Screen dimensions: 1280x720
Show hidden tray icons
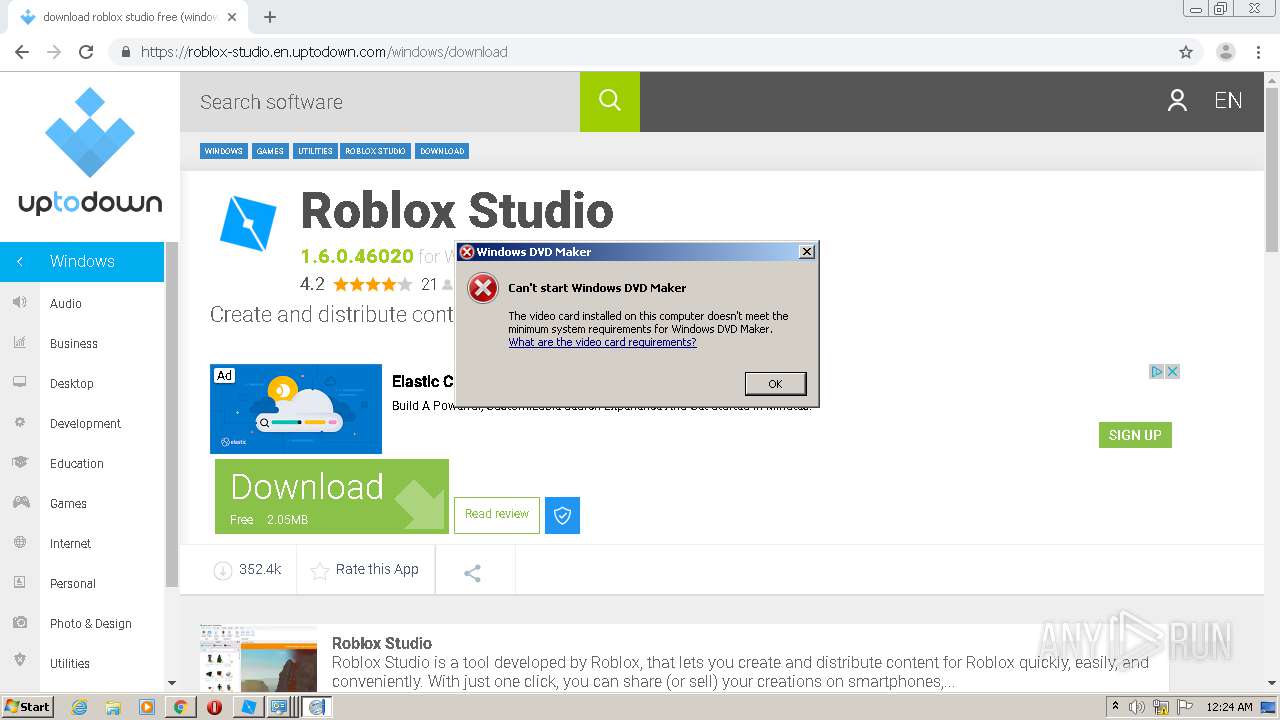point(1115,707)
